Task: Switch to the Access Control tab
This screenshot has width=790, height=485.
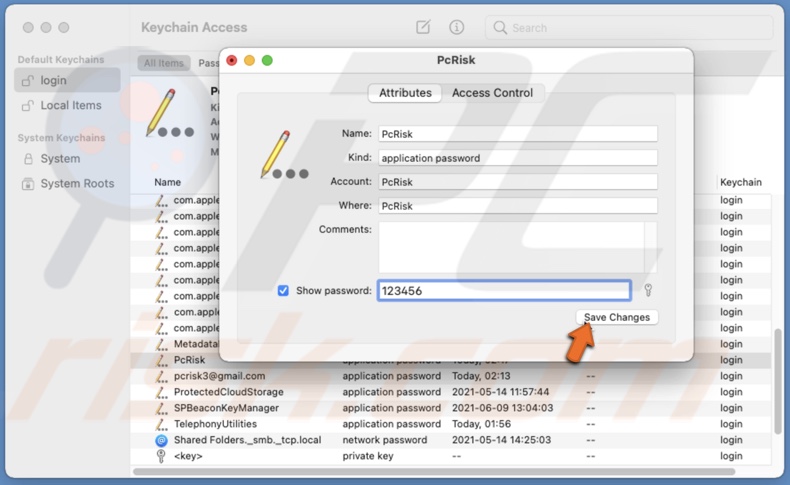Action: [492, 93]
